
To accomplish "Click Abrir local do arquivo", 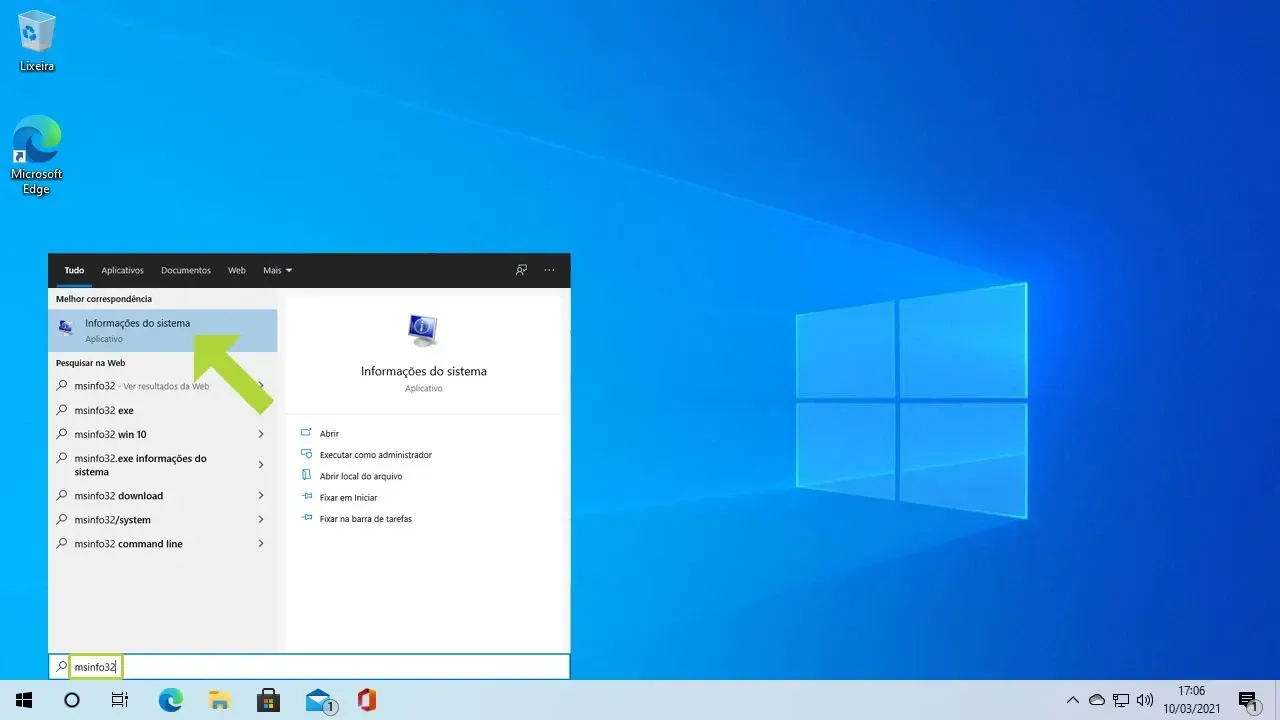I will [x=360, y=476].
